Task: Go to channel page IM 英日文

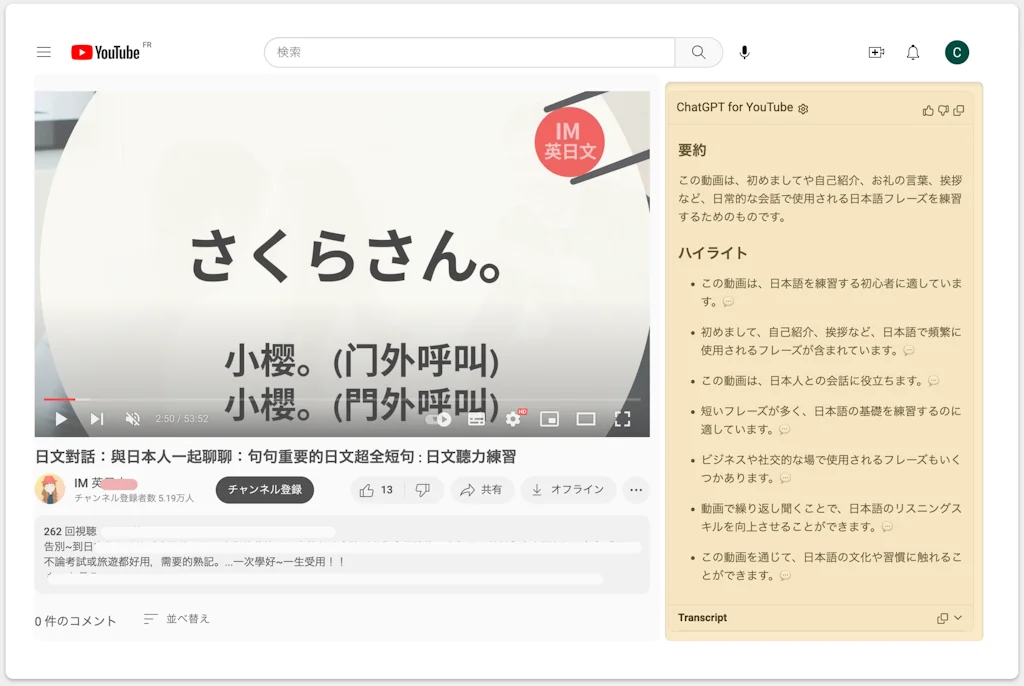Action: coord(92,483)
